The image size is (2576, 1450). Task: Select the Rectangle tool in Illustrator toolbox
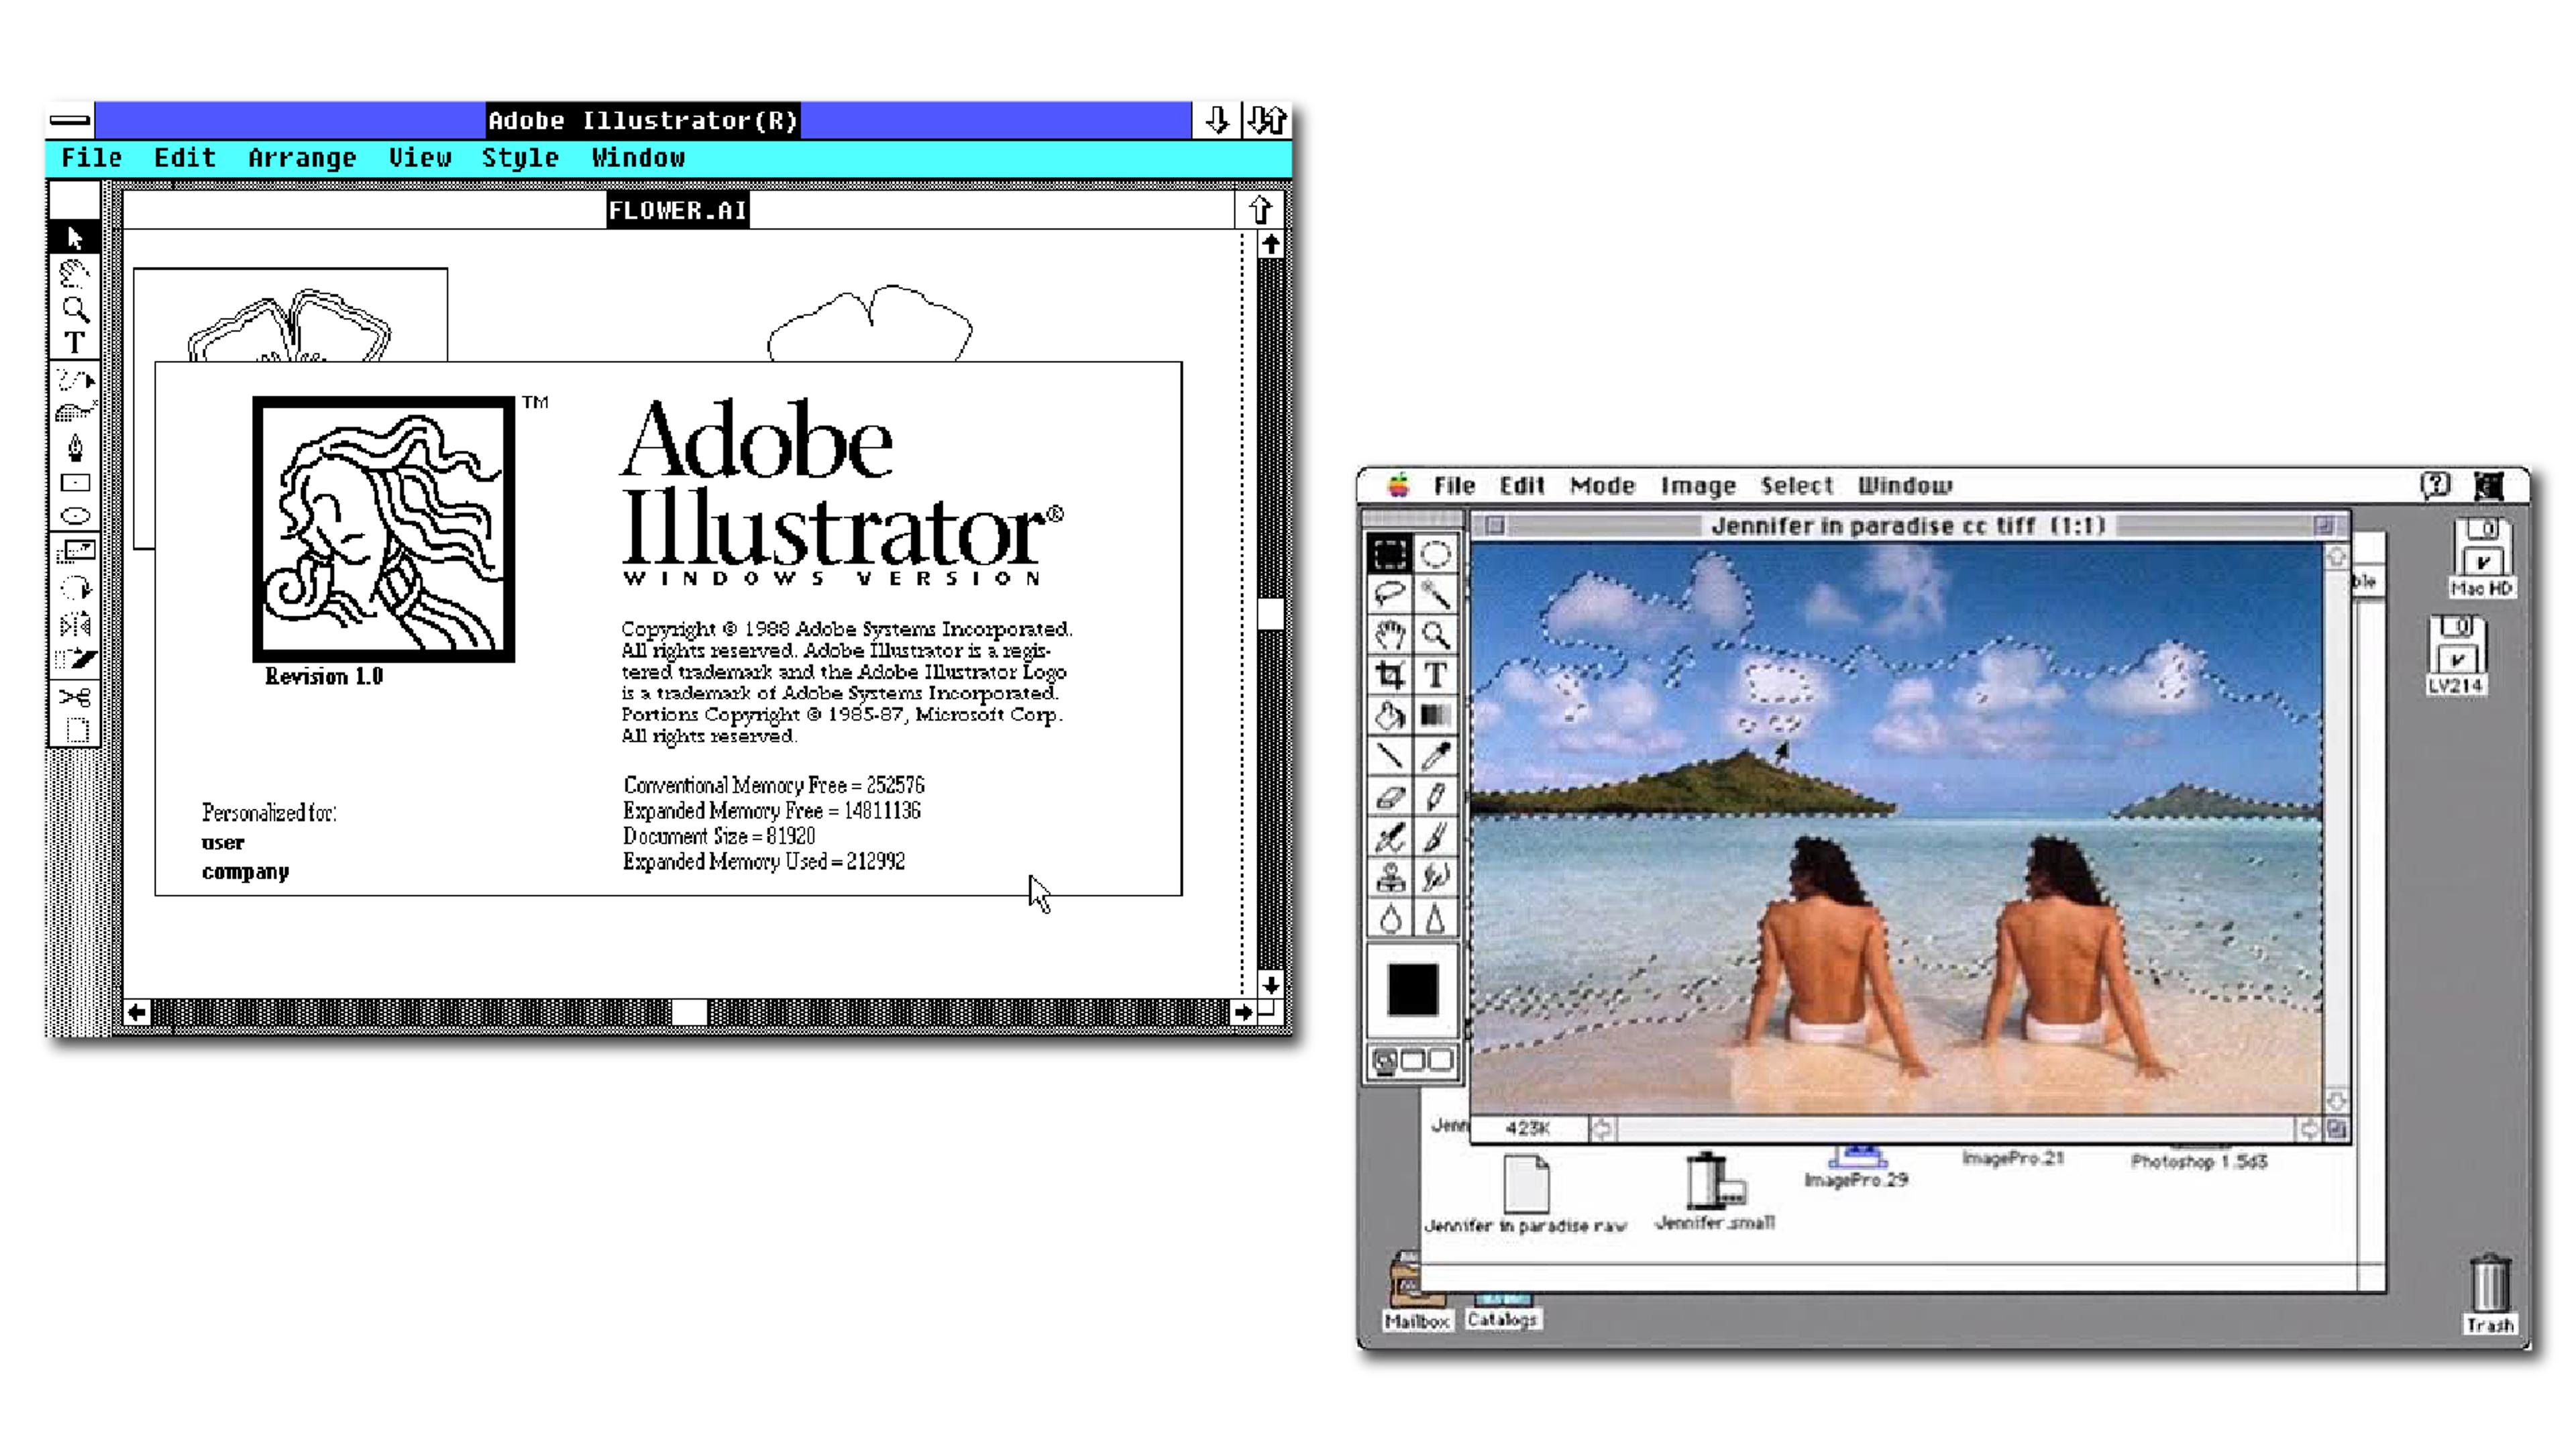(x=75, y=483)
